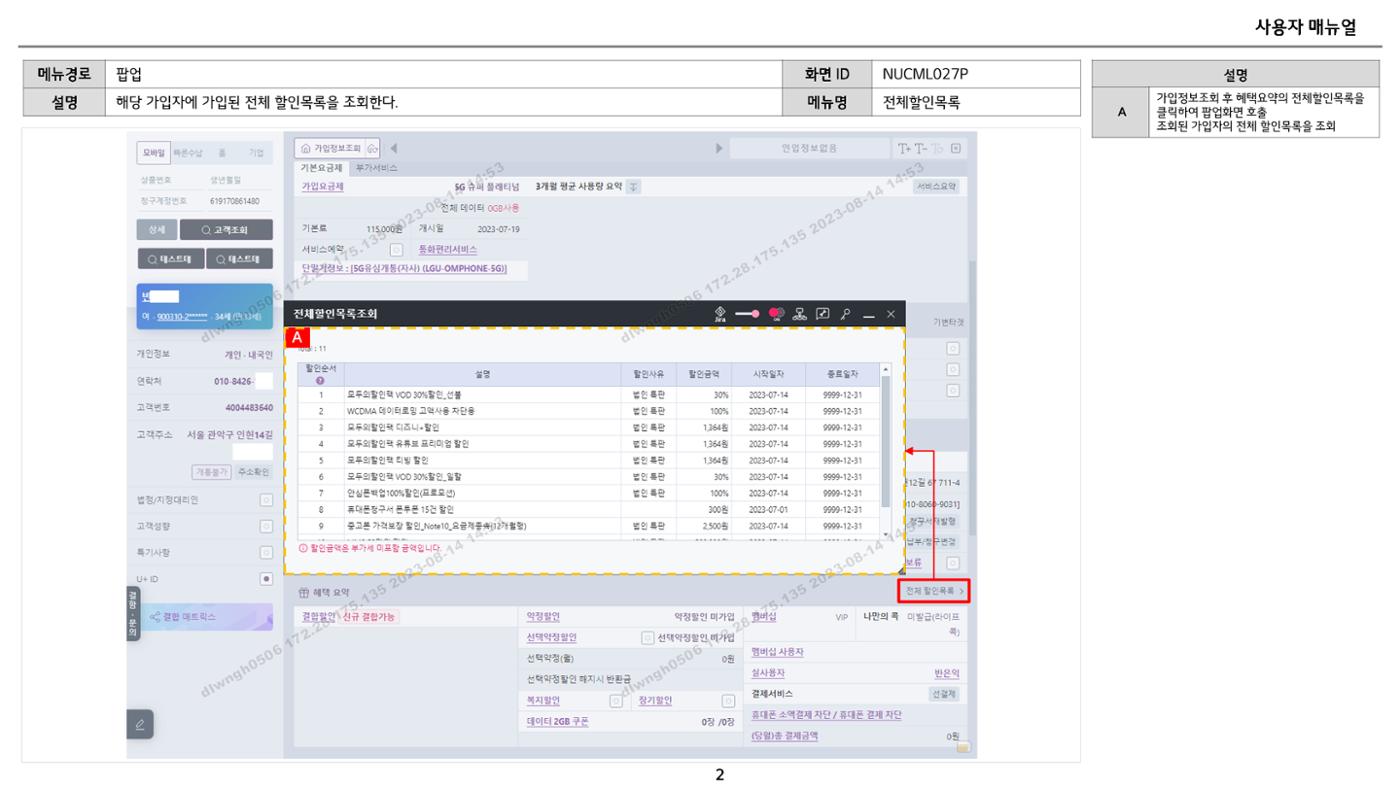Click the 서비스요약 button
The width and height of the screenshot is (1400, 788).
tap(936, 186)
